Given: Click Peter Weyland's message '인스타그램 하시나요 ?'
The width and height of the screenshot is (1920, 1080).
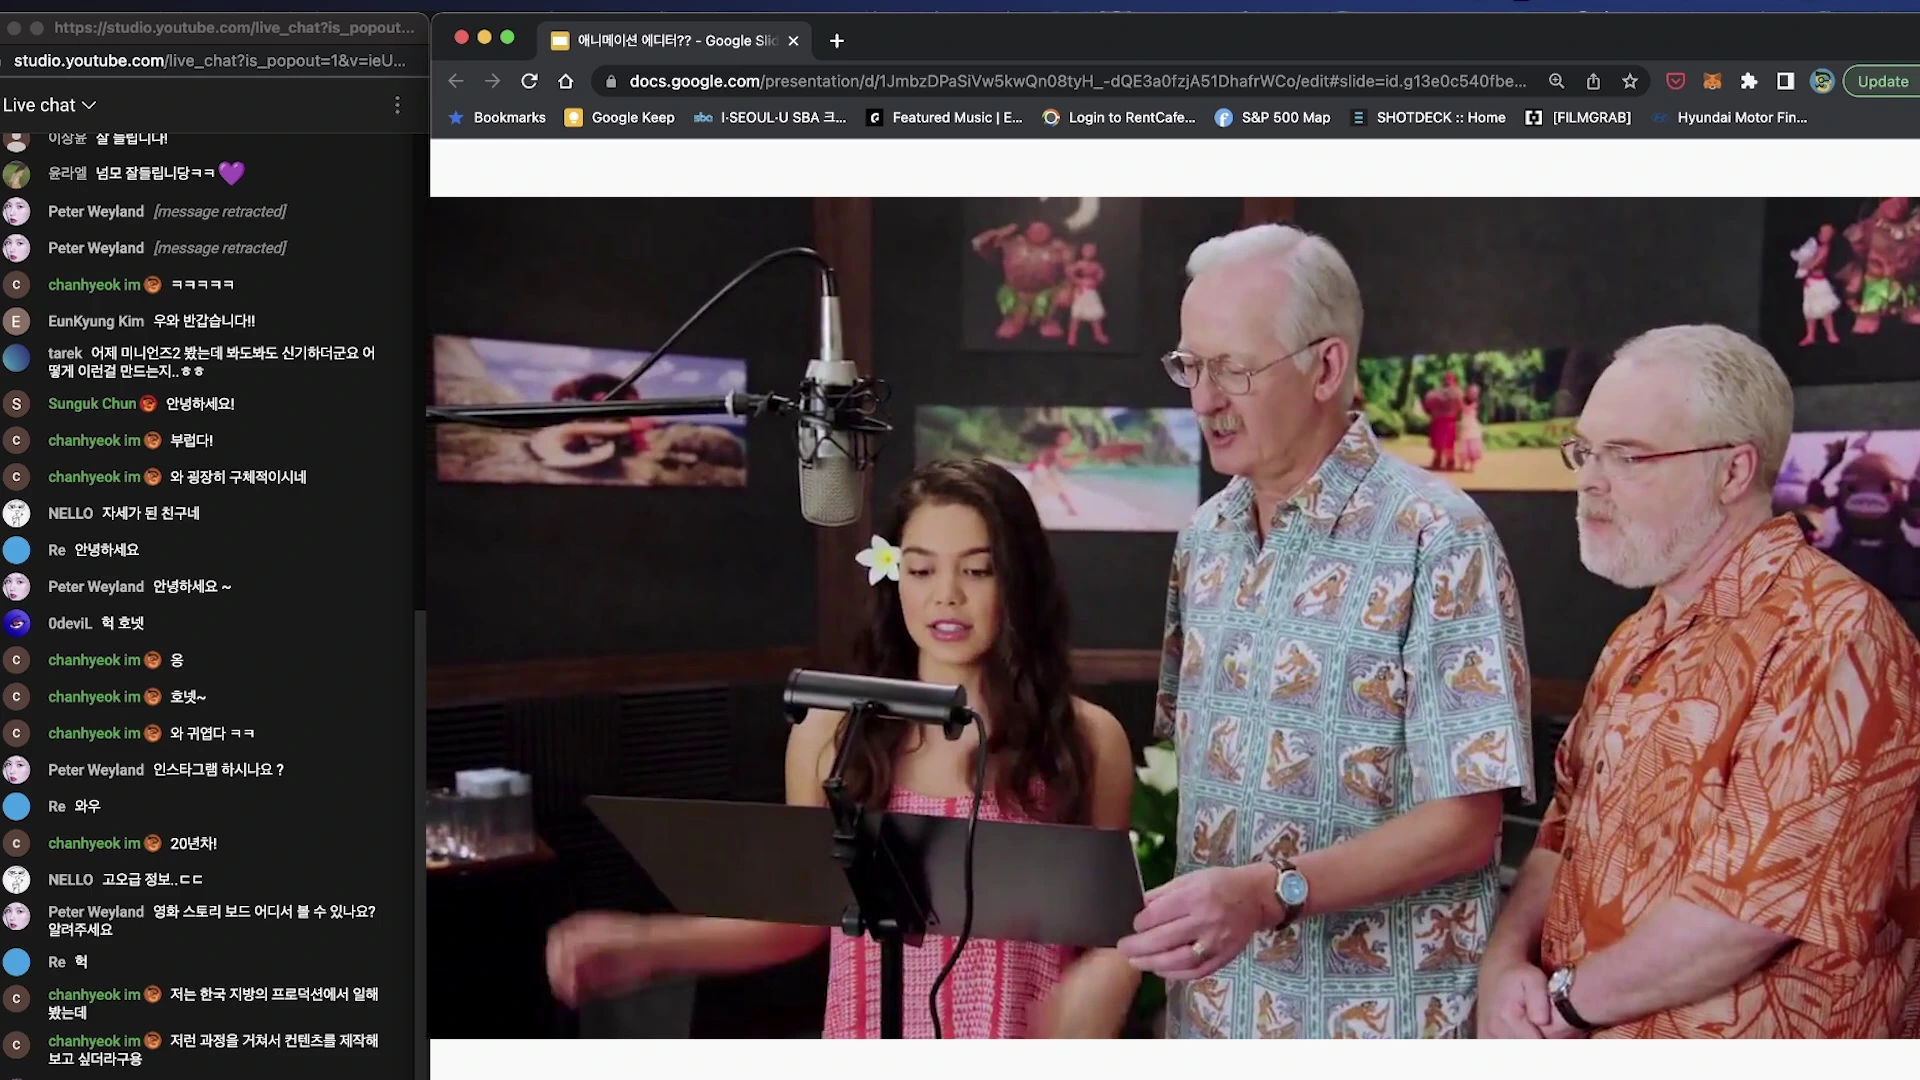Looking at the screenshot, I should coord(218,770).
